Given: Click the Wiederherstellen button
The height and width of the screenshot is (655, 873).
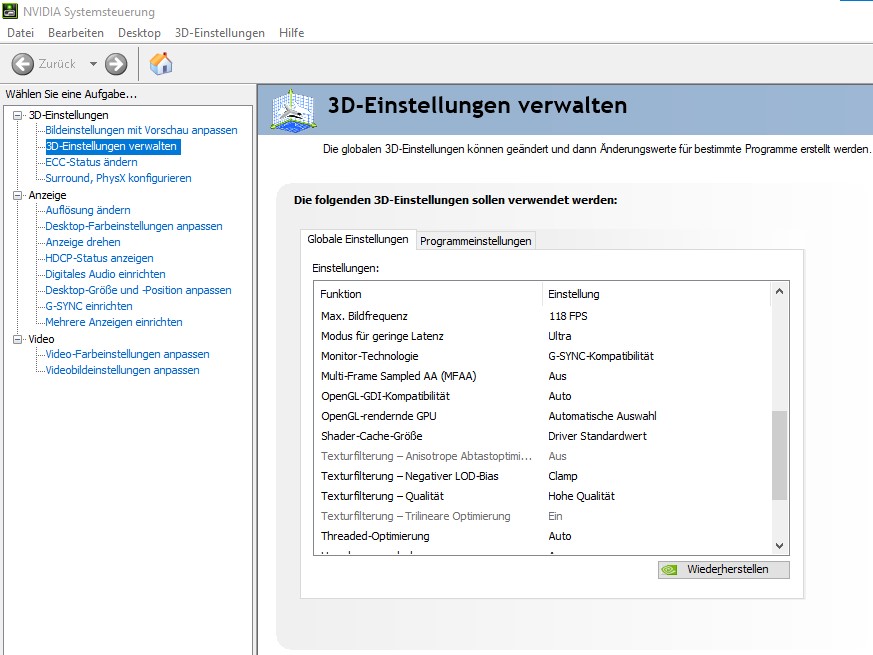Looking at the screenshot, I should click(723, 570).
